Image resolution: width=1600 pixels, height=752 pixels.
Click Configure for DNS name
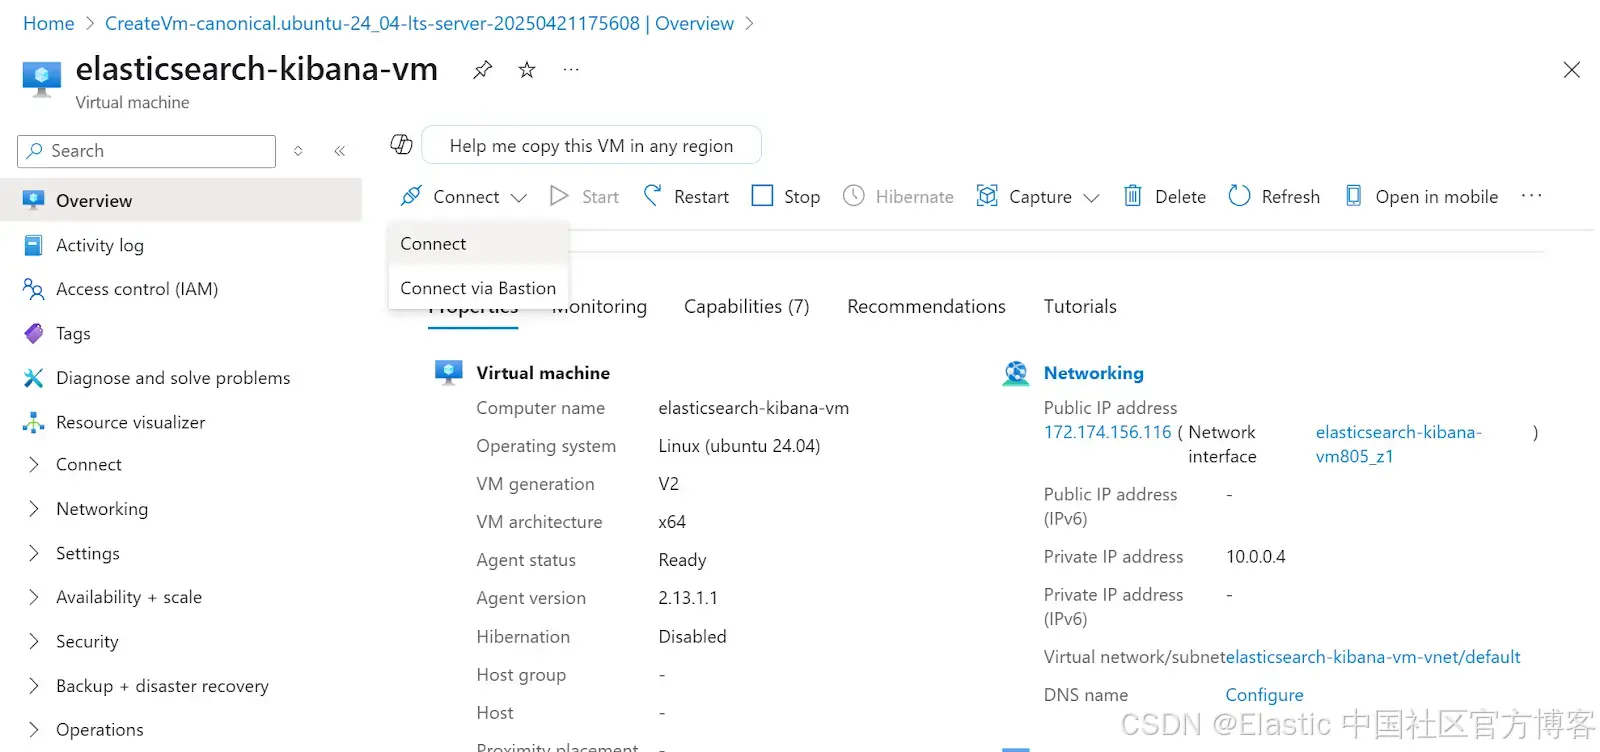pyautogui.click(x=1264, y=695)
